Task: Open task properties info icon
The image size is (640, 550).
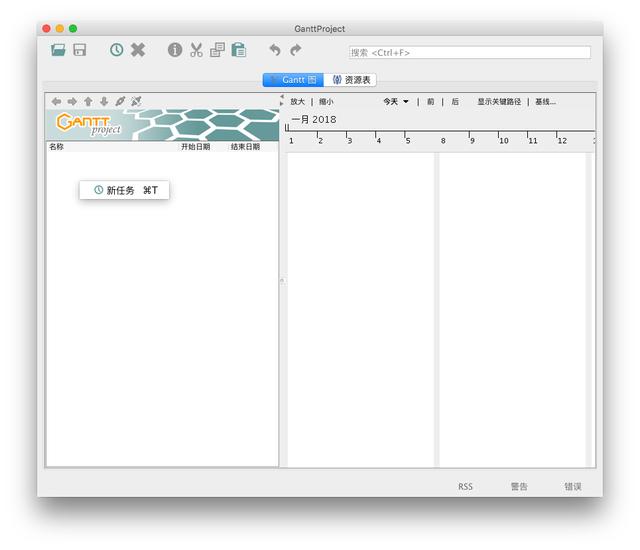Action: (x=175, y=50)
